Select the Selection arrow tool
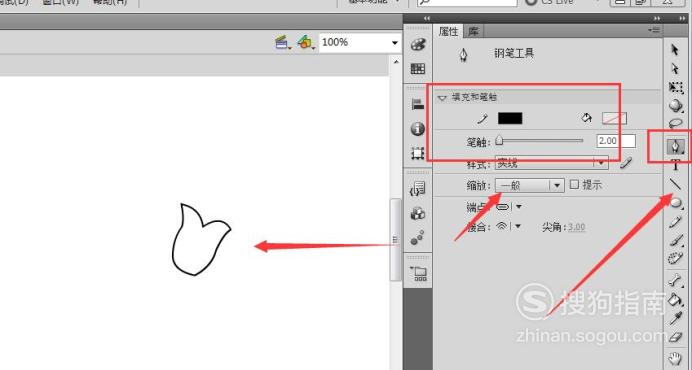Screen dimensions: 692x370 point(675,50)
